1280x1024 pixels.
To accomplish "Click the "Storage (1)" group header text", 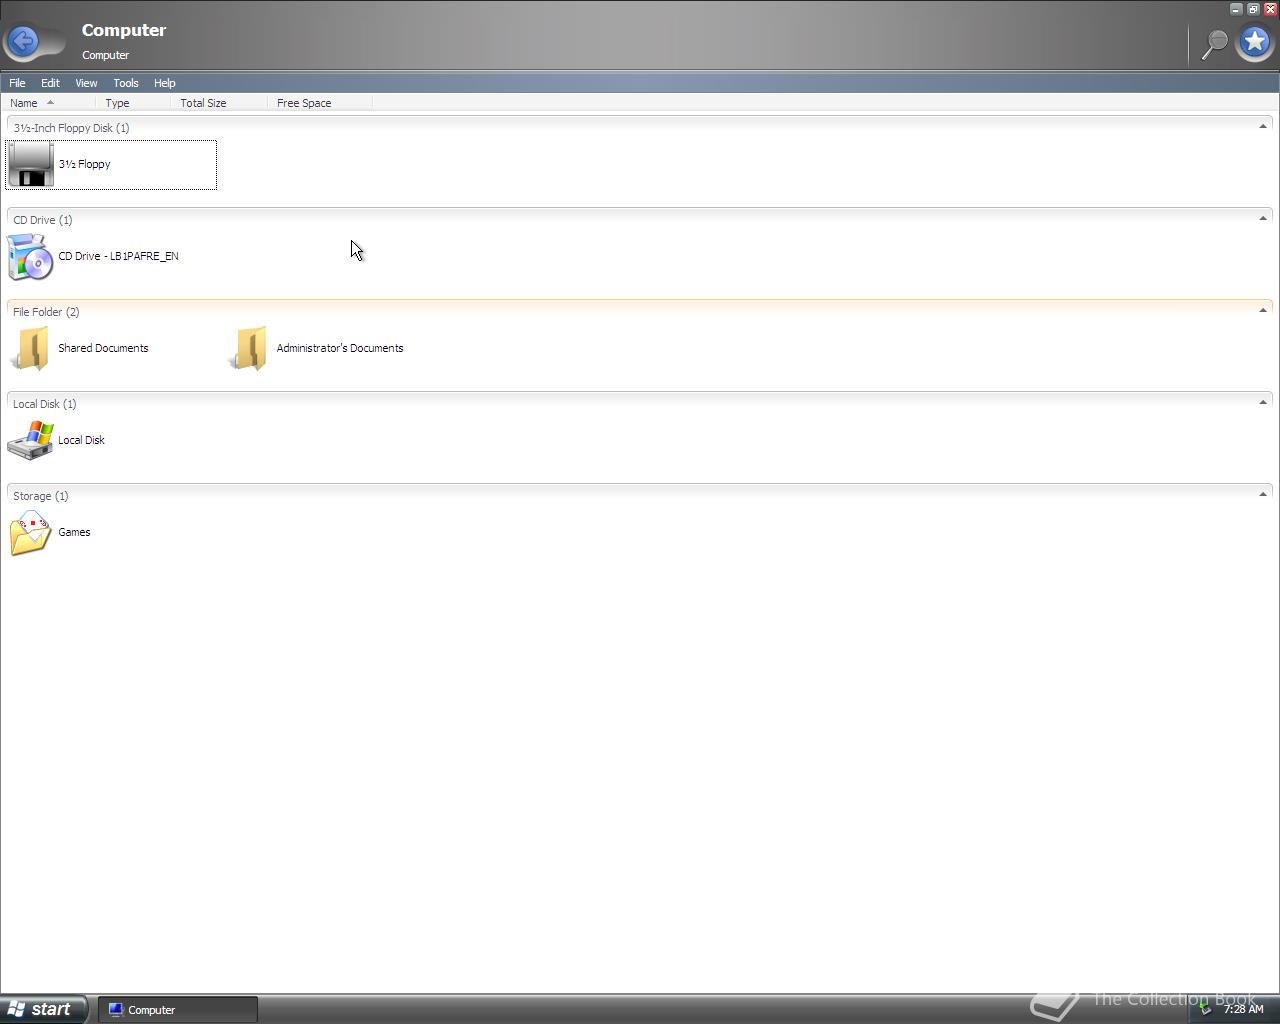I will point(41,496).
